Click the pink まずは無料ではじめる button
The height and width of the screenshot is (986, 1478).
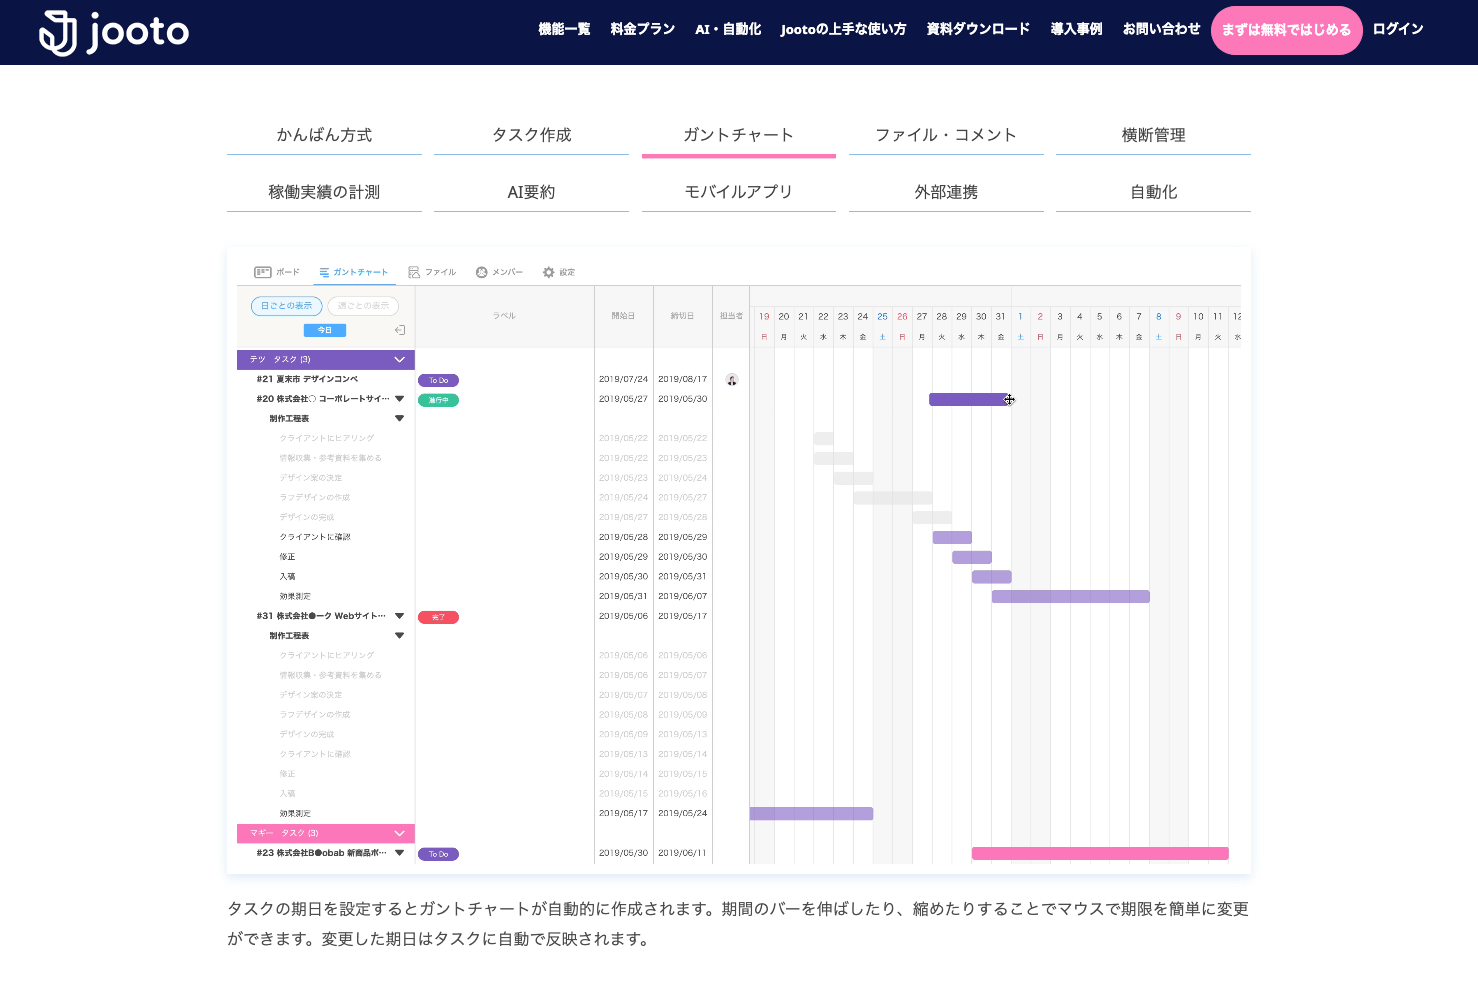1286,30
